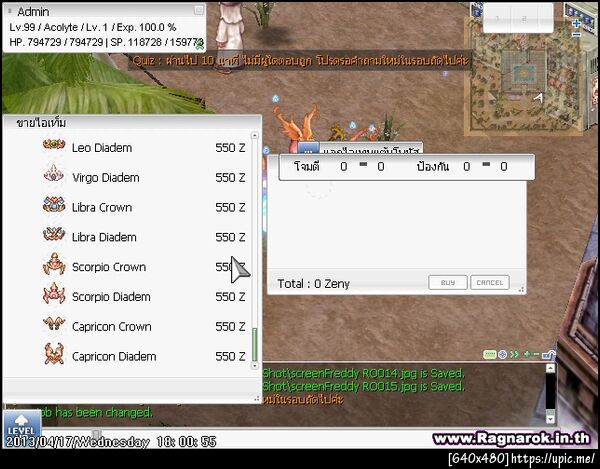Click the 'โจมตี' attack stat label

click(x=307, y=166)
